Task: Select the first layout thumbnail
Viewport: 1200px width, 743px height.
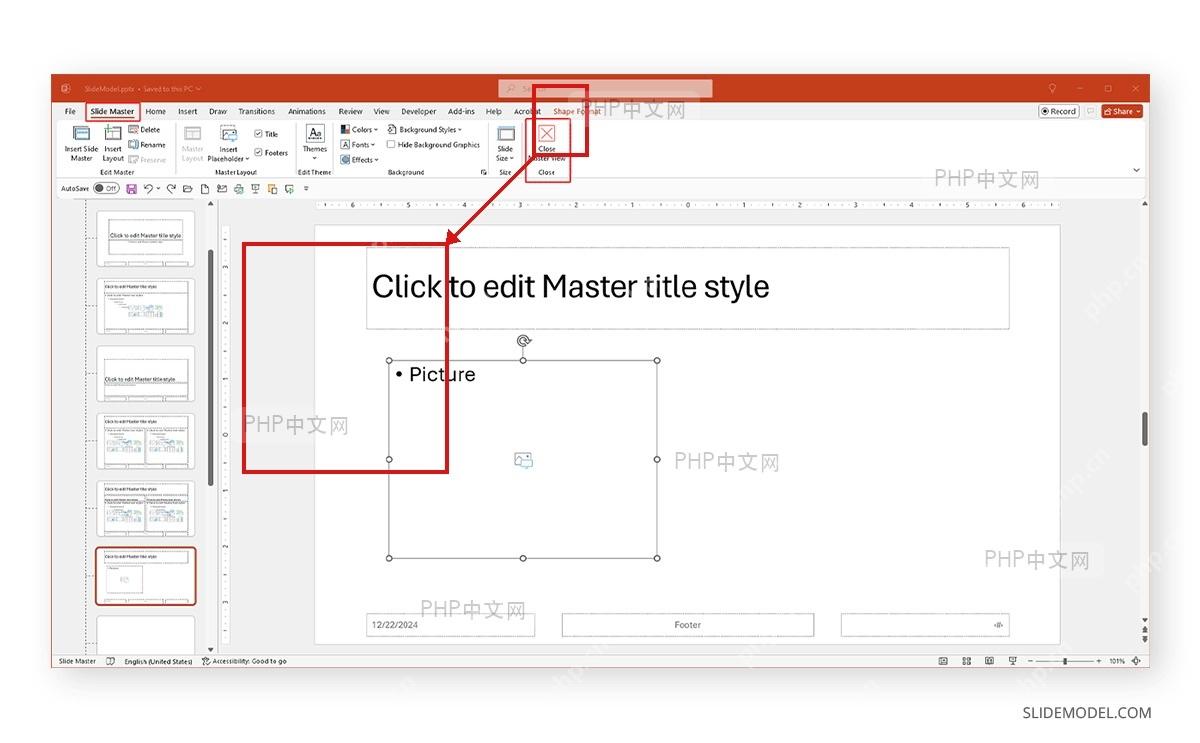Action: point(146,238)
